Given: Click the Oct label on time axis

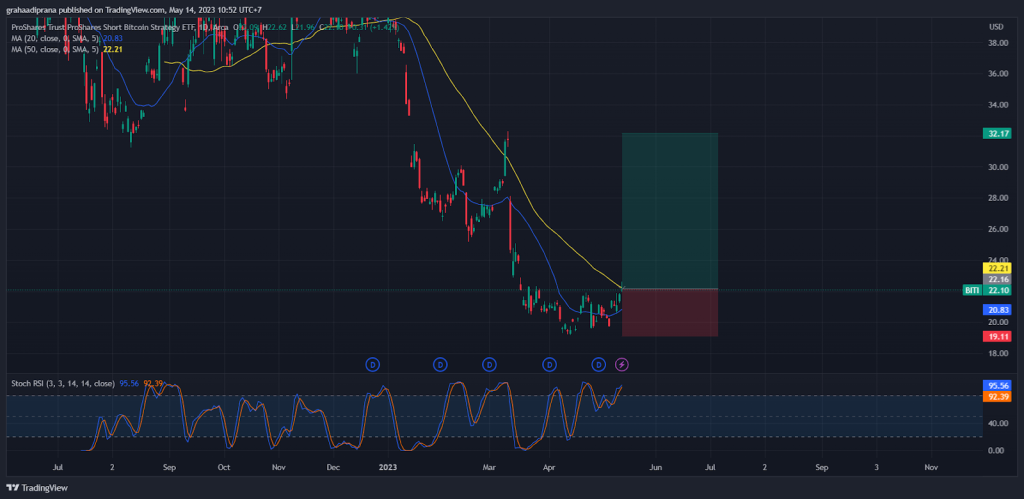Looking at the screenshot, I should tap(224, 468).
